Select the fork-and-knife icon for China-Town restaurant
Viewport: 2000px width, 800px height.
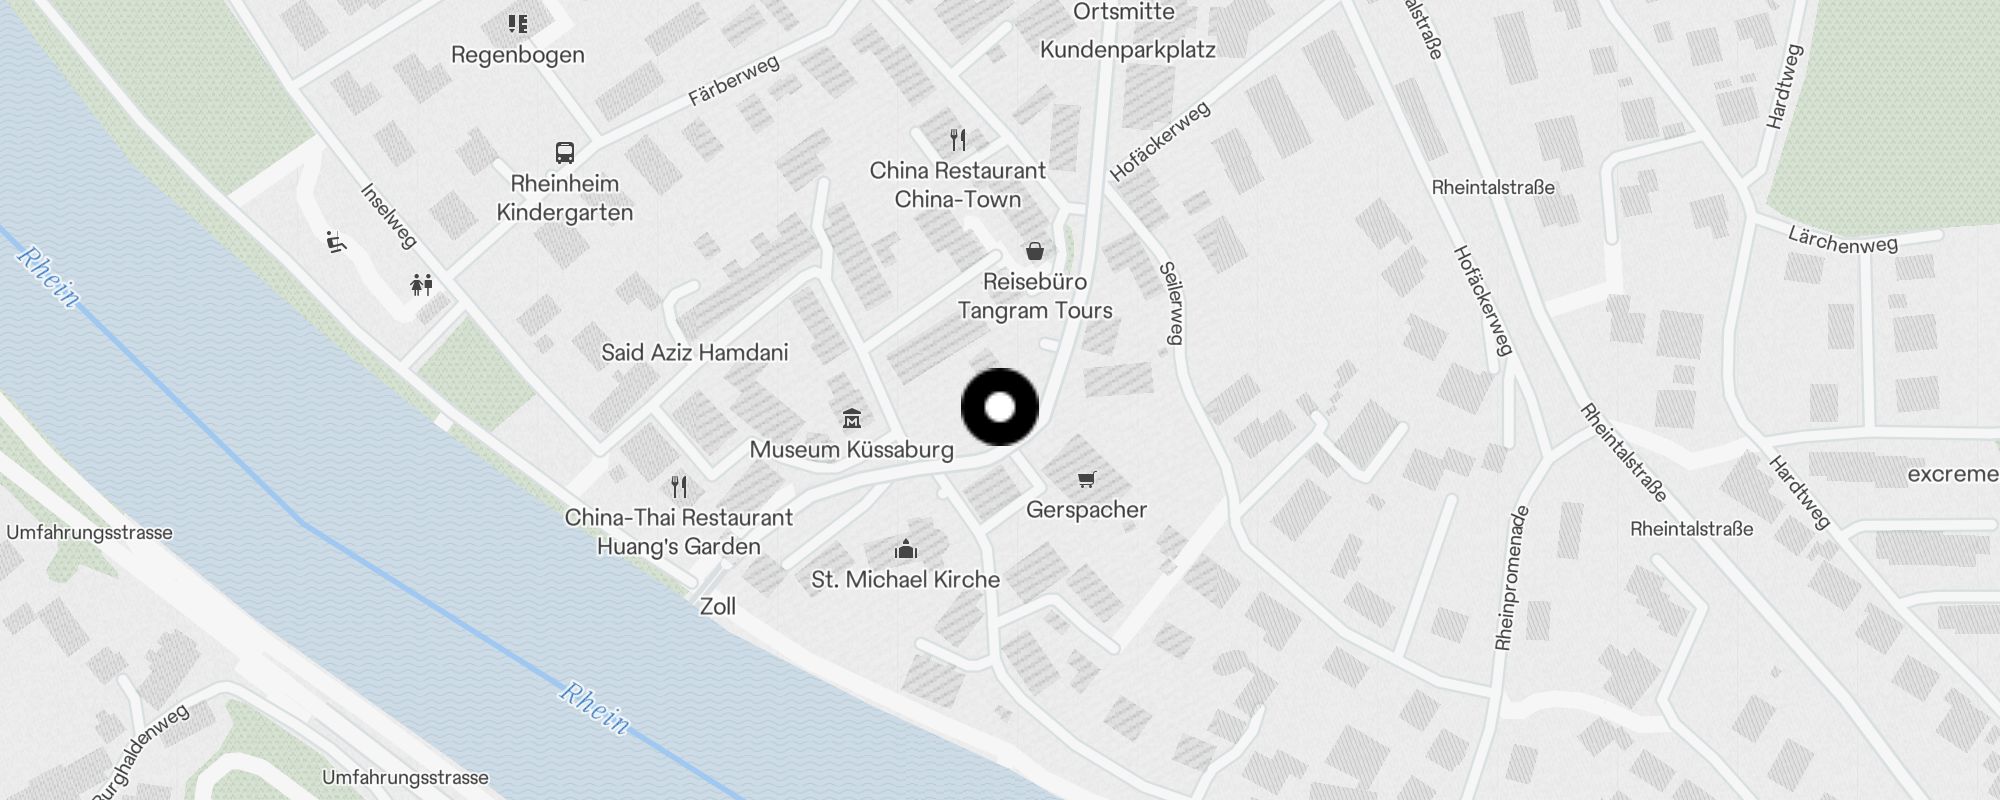(958, 140)
